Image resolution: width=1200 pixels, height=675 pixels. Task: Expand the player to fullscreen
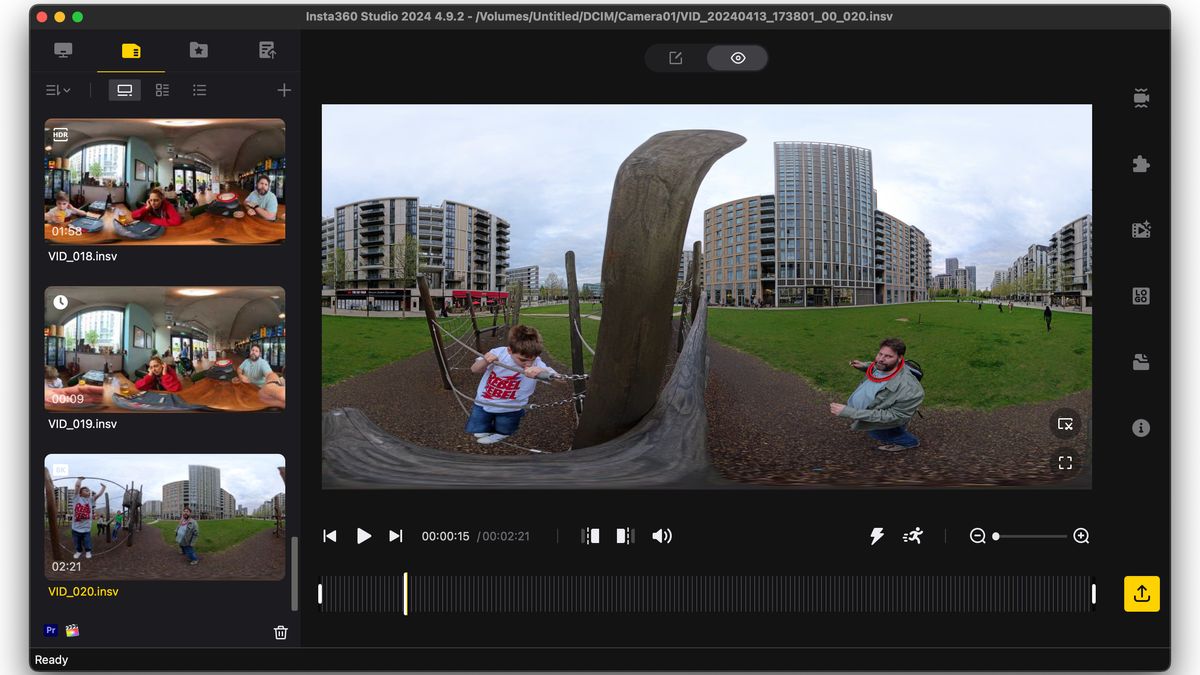(x=1065, y=463)
